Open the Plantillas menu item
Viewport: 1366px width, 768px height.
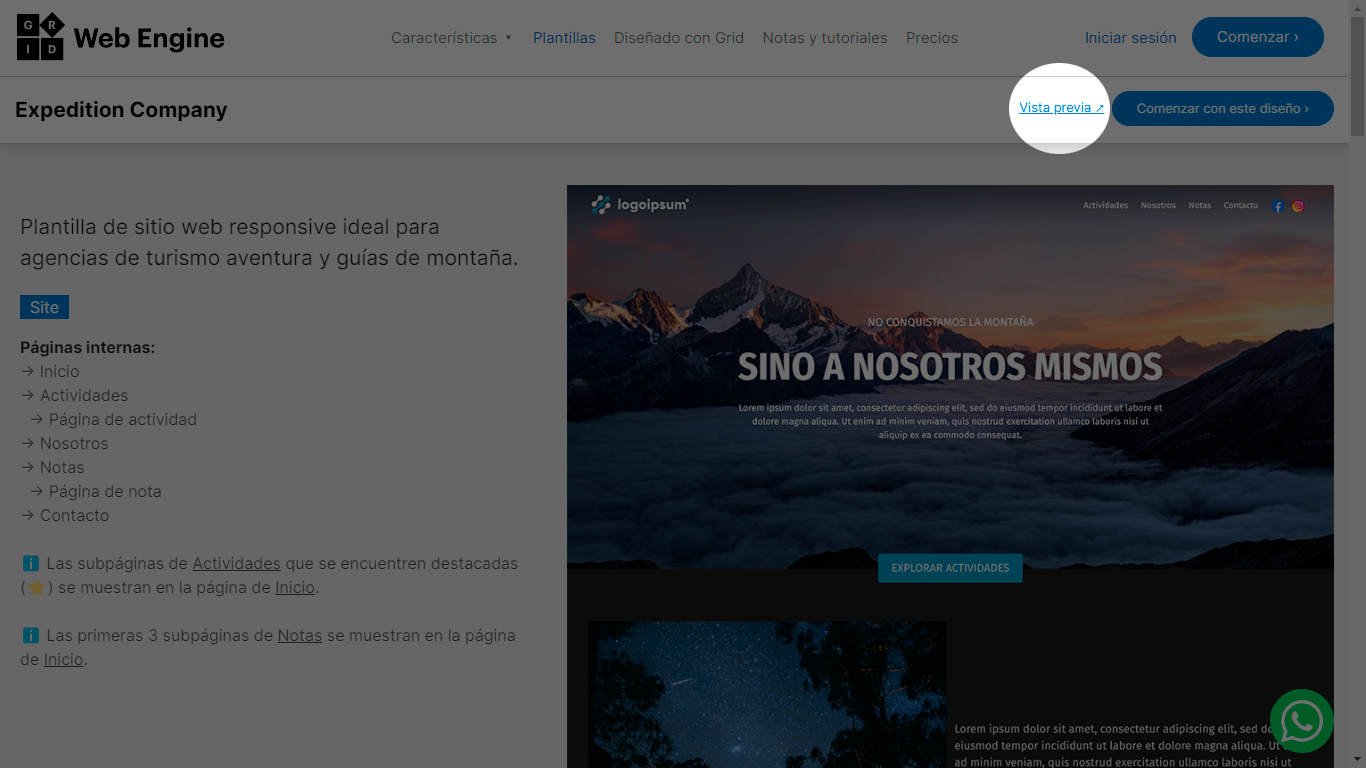[x=564, y=38]
